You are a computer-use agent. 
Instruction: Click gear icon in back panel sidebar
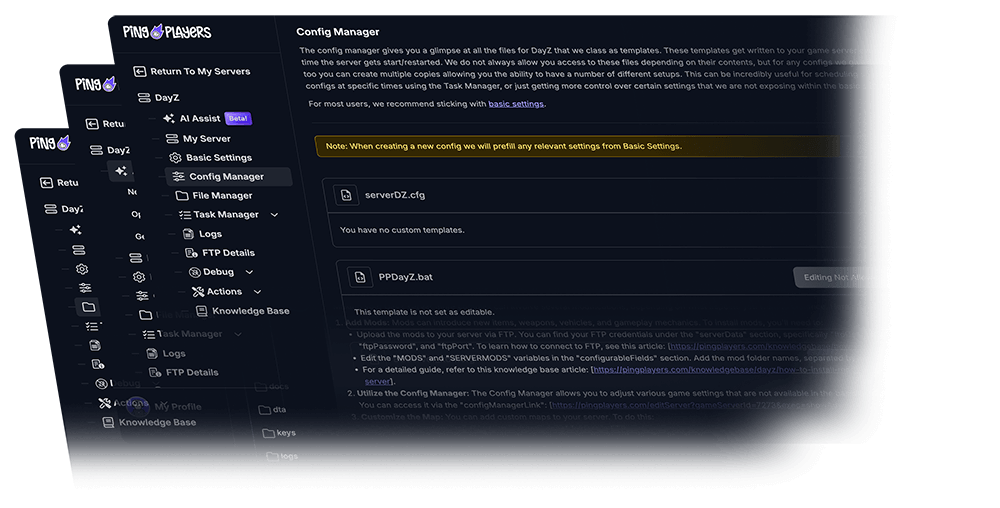(x=82, y=269)
